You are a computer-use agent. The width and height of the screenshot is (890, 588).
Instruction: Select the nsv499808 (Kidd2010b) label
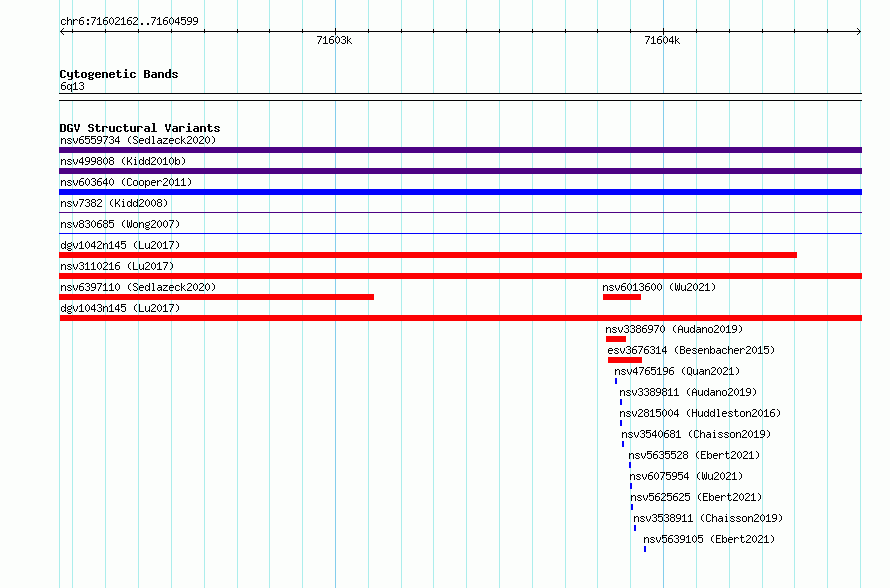(x=123, y=161)
